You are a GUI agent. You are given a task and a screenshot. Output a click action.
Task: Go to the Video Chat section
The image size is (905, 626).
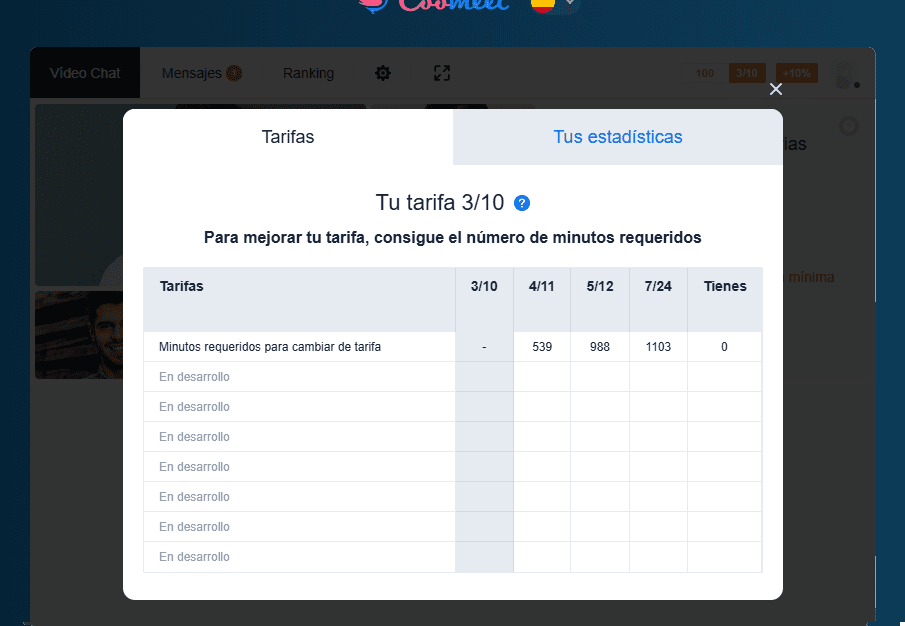pos(85,73)
